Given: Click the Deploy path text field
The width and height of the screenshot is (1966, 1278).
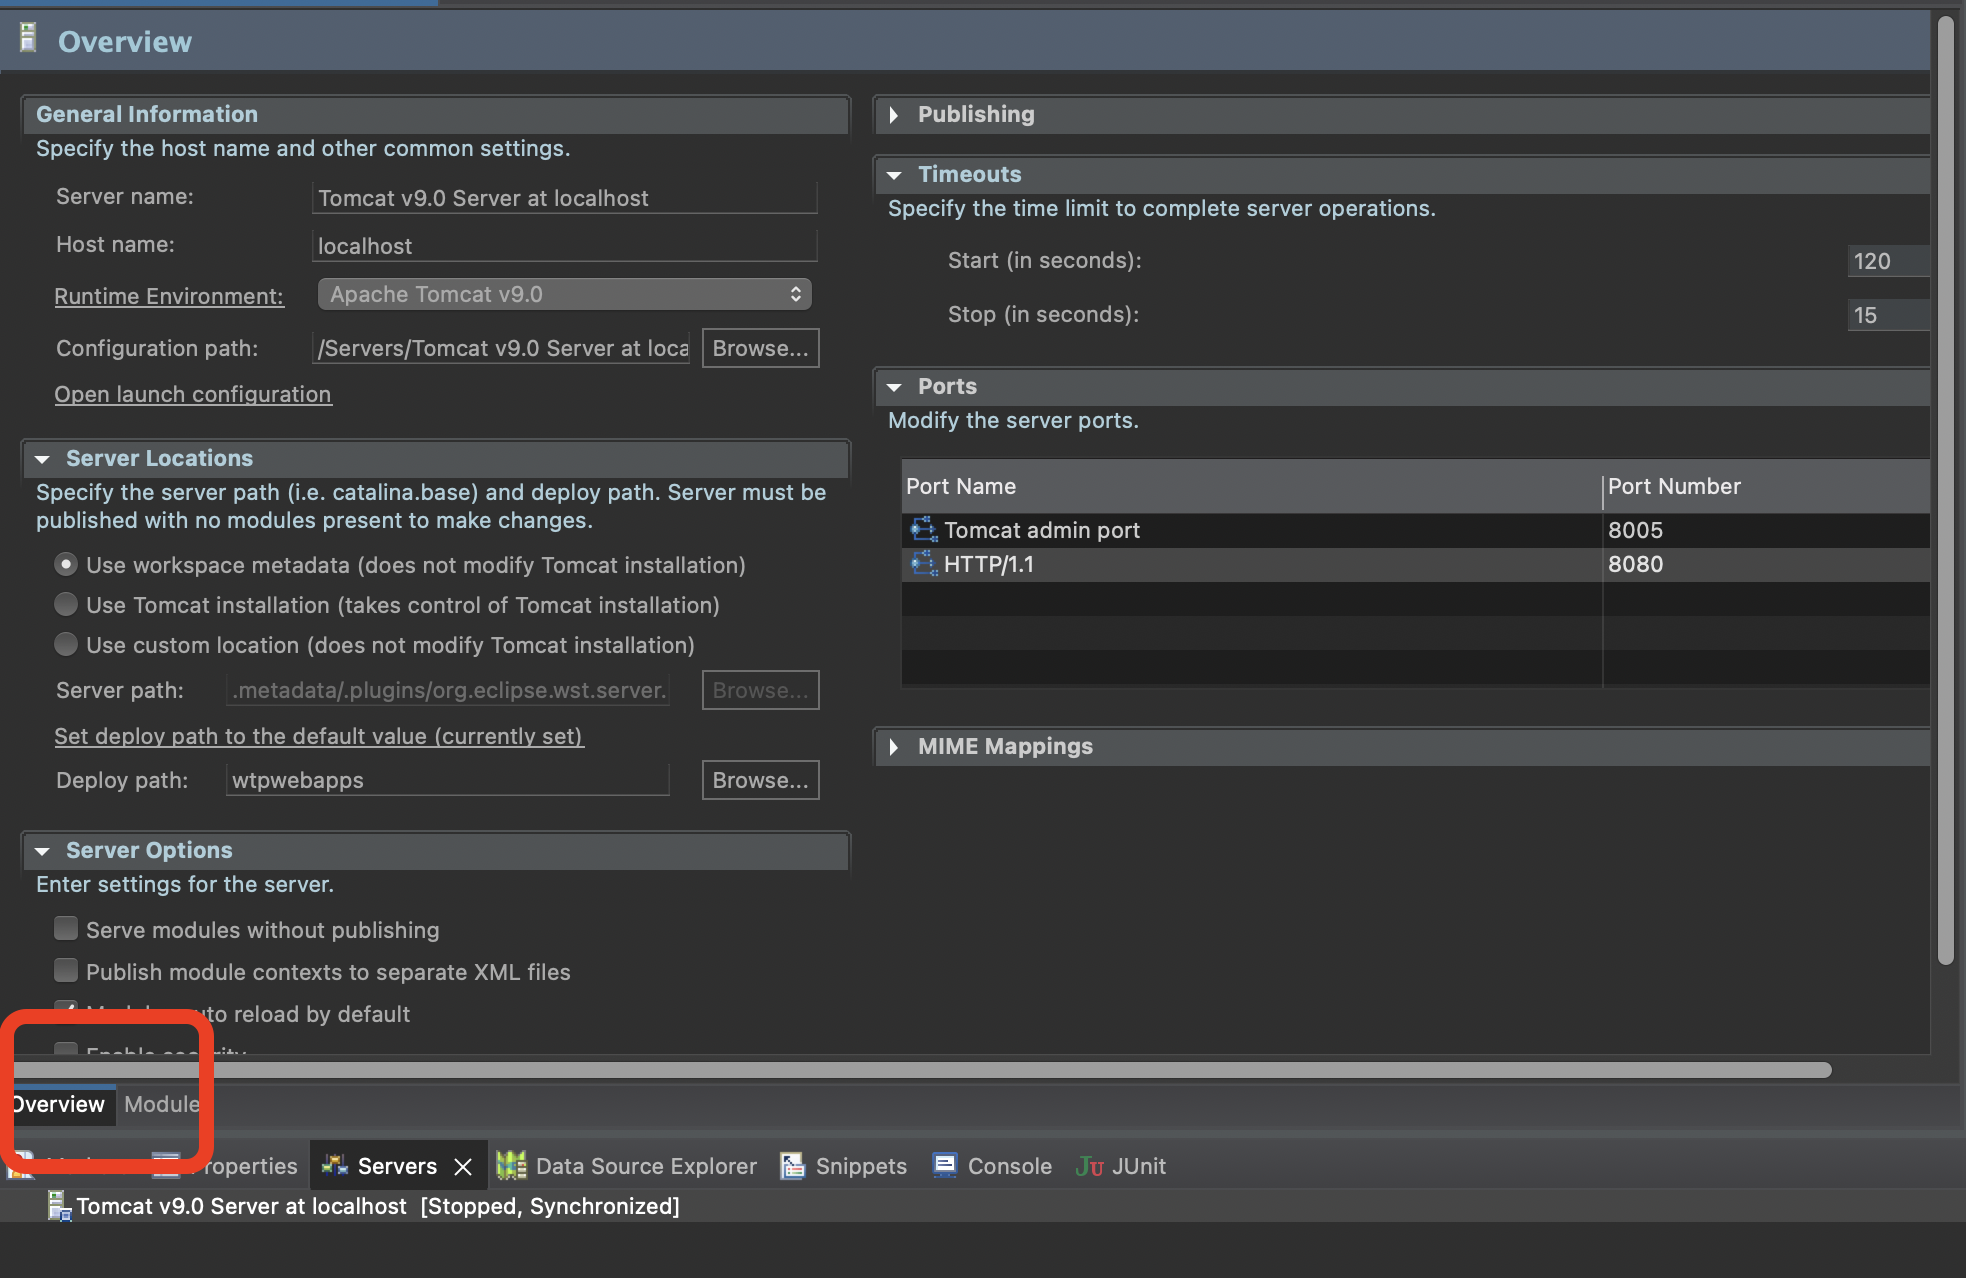Looking at the screenshot, I should (x=447, y=780).
